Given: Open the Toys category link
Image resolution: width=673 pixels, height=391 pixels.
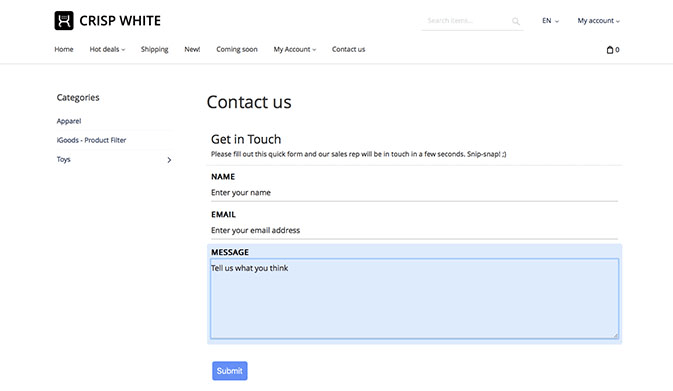Looking at the screenshot, I should [x=64, y=159].
